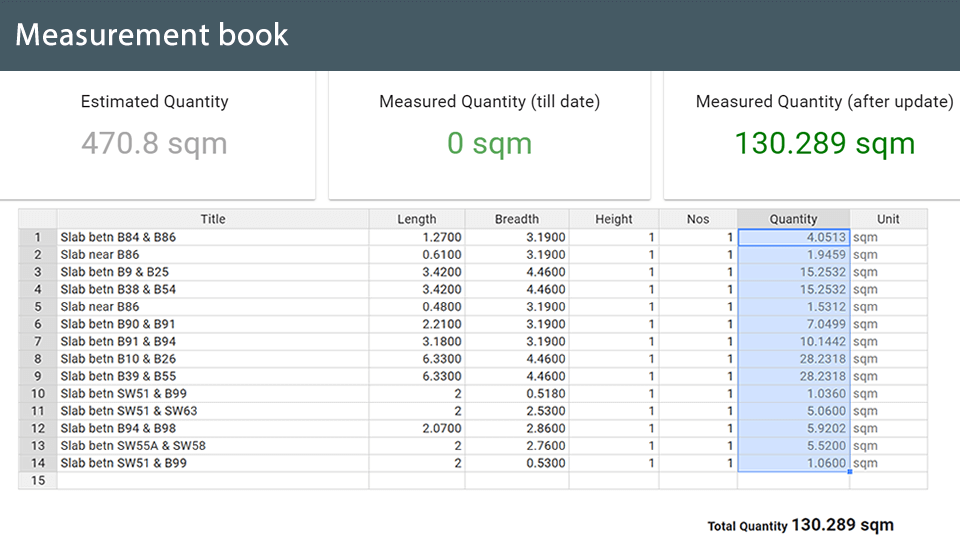
Task: Click the empty Quantity cell in row 15
Action: coord(793,481)
